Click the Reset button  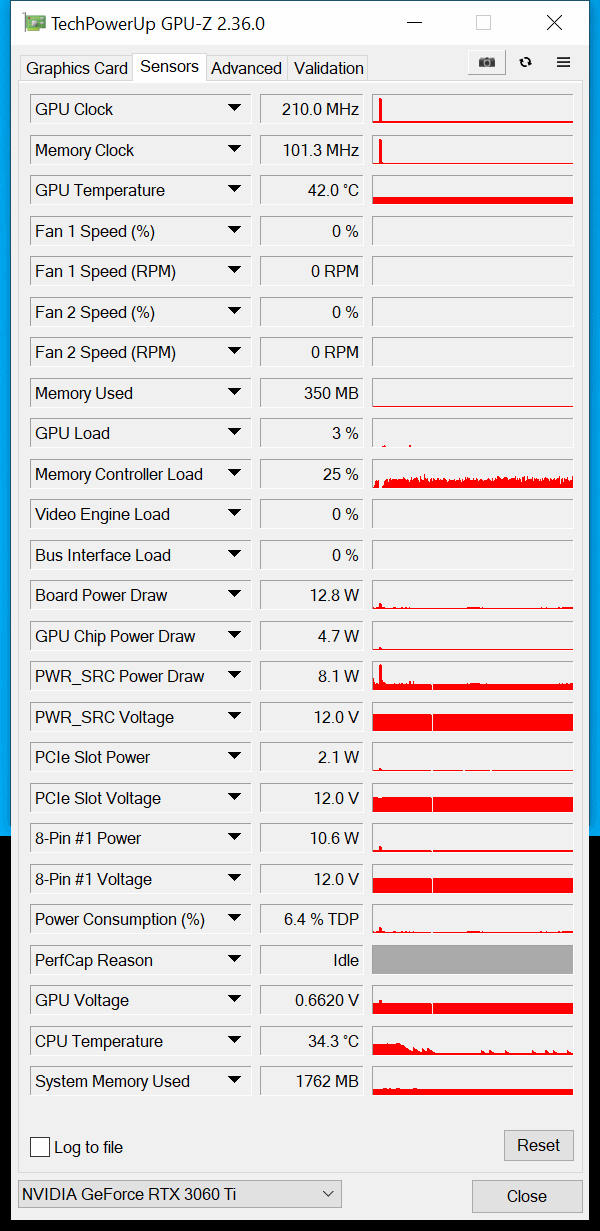538,1145
